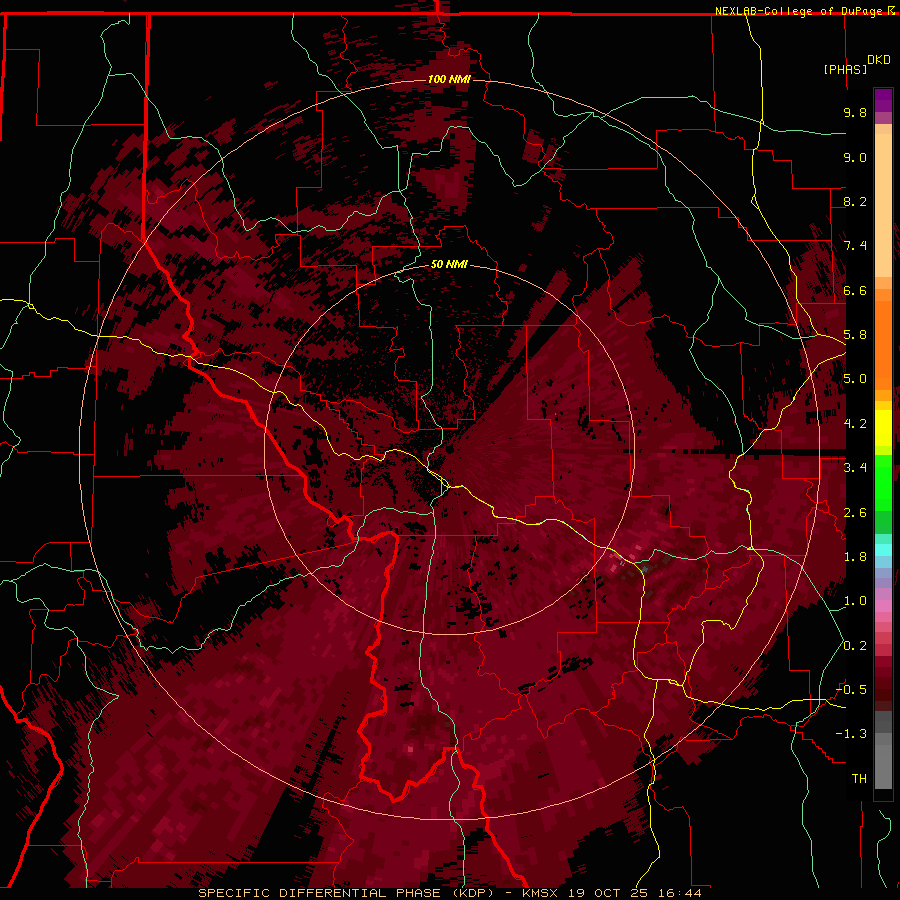The image size is (900, 900).
Task: Select the -0.5 legend value
Action: click(x=851, y=690)
